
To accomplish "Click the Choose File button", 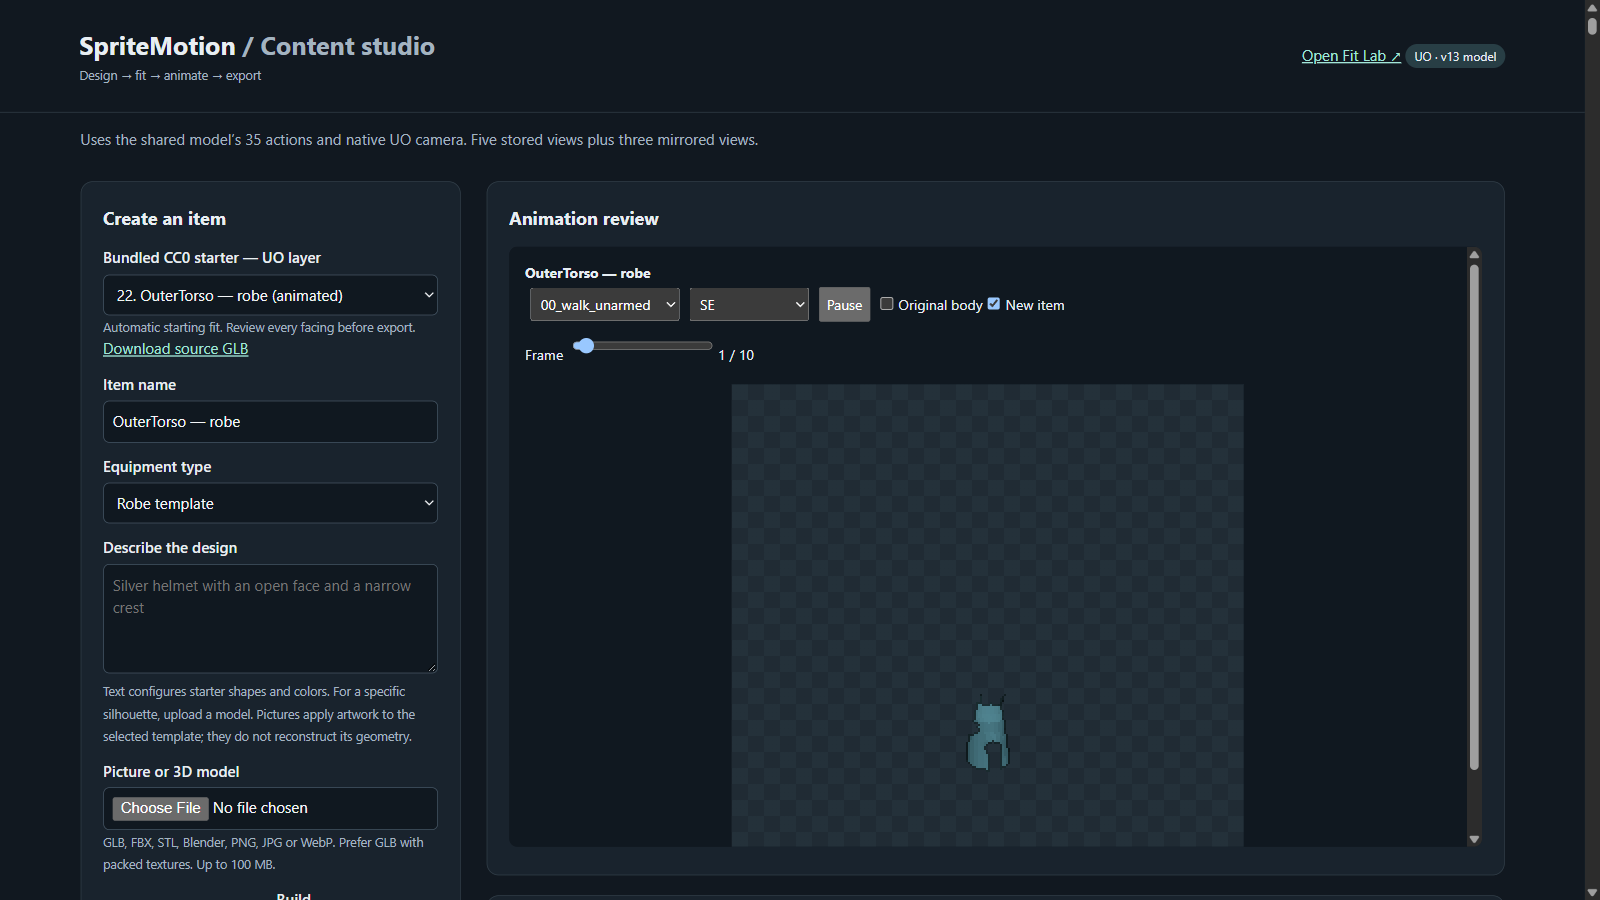I will click(x=160, y=808).
